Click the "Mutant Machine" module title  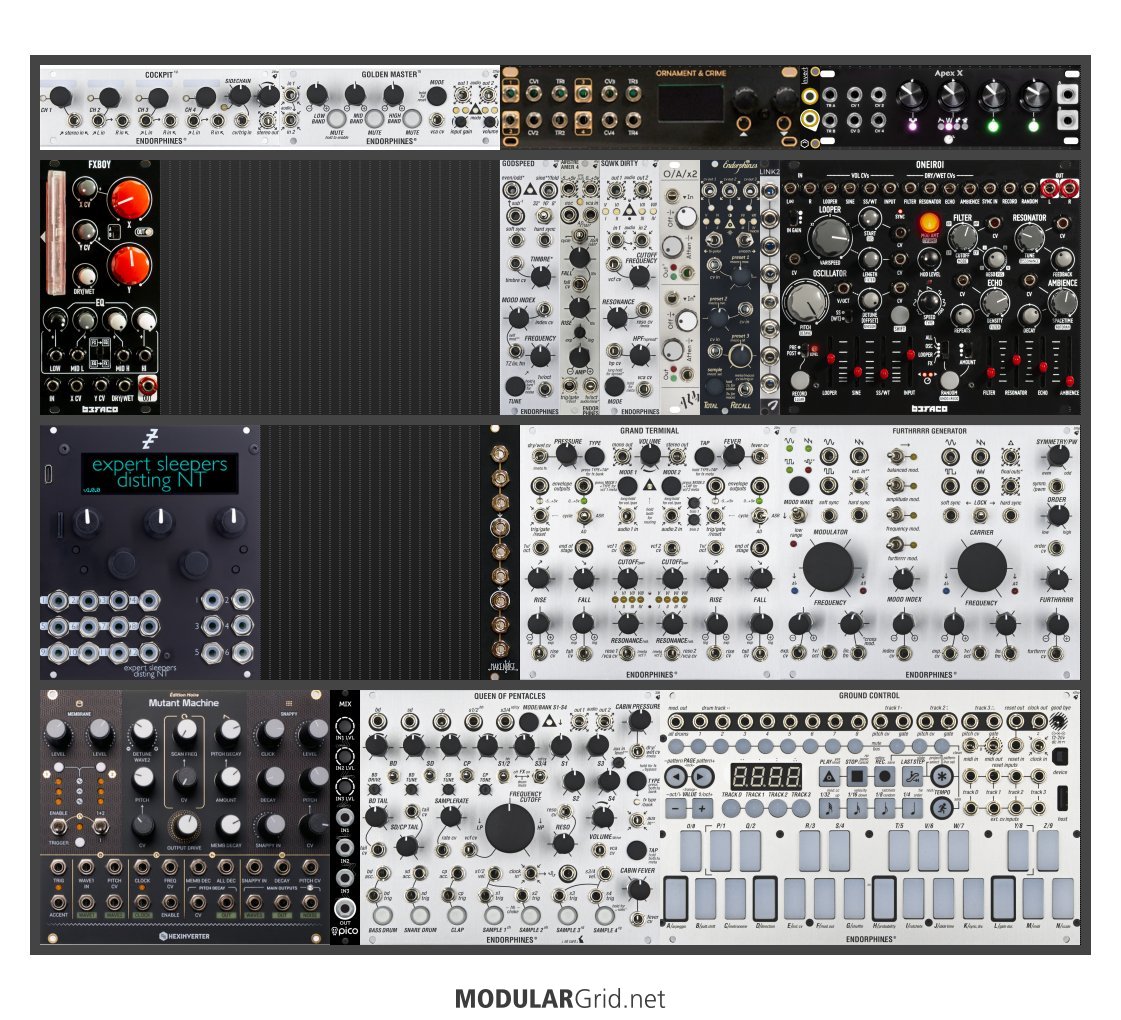click(184, 703)
